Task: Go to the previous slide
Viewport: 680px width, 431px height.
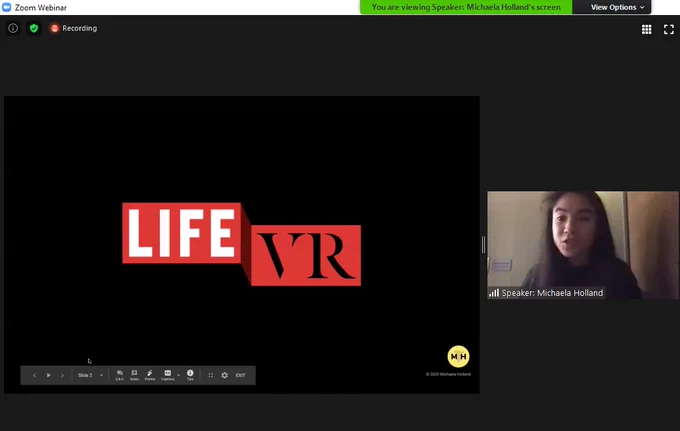Action: point(34,375)
